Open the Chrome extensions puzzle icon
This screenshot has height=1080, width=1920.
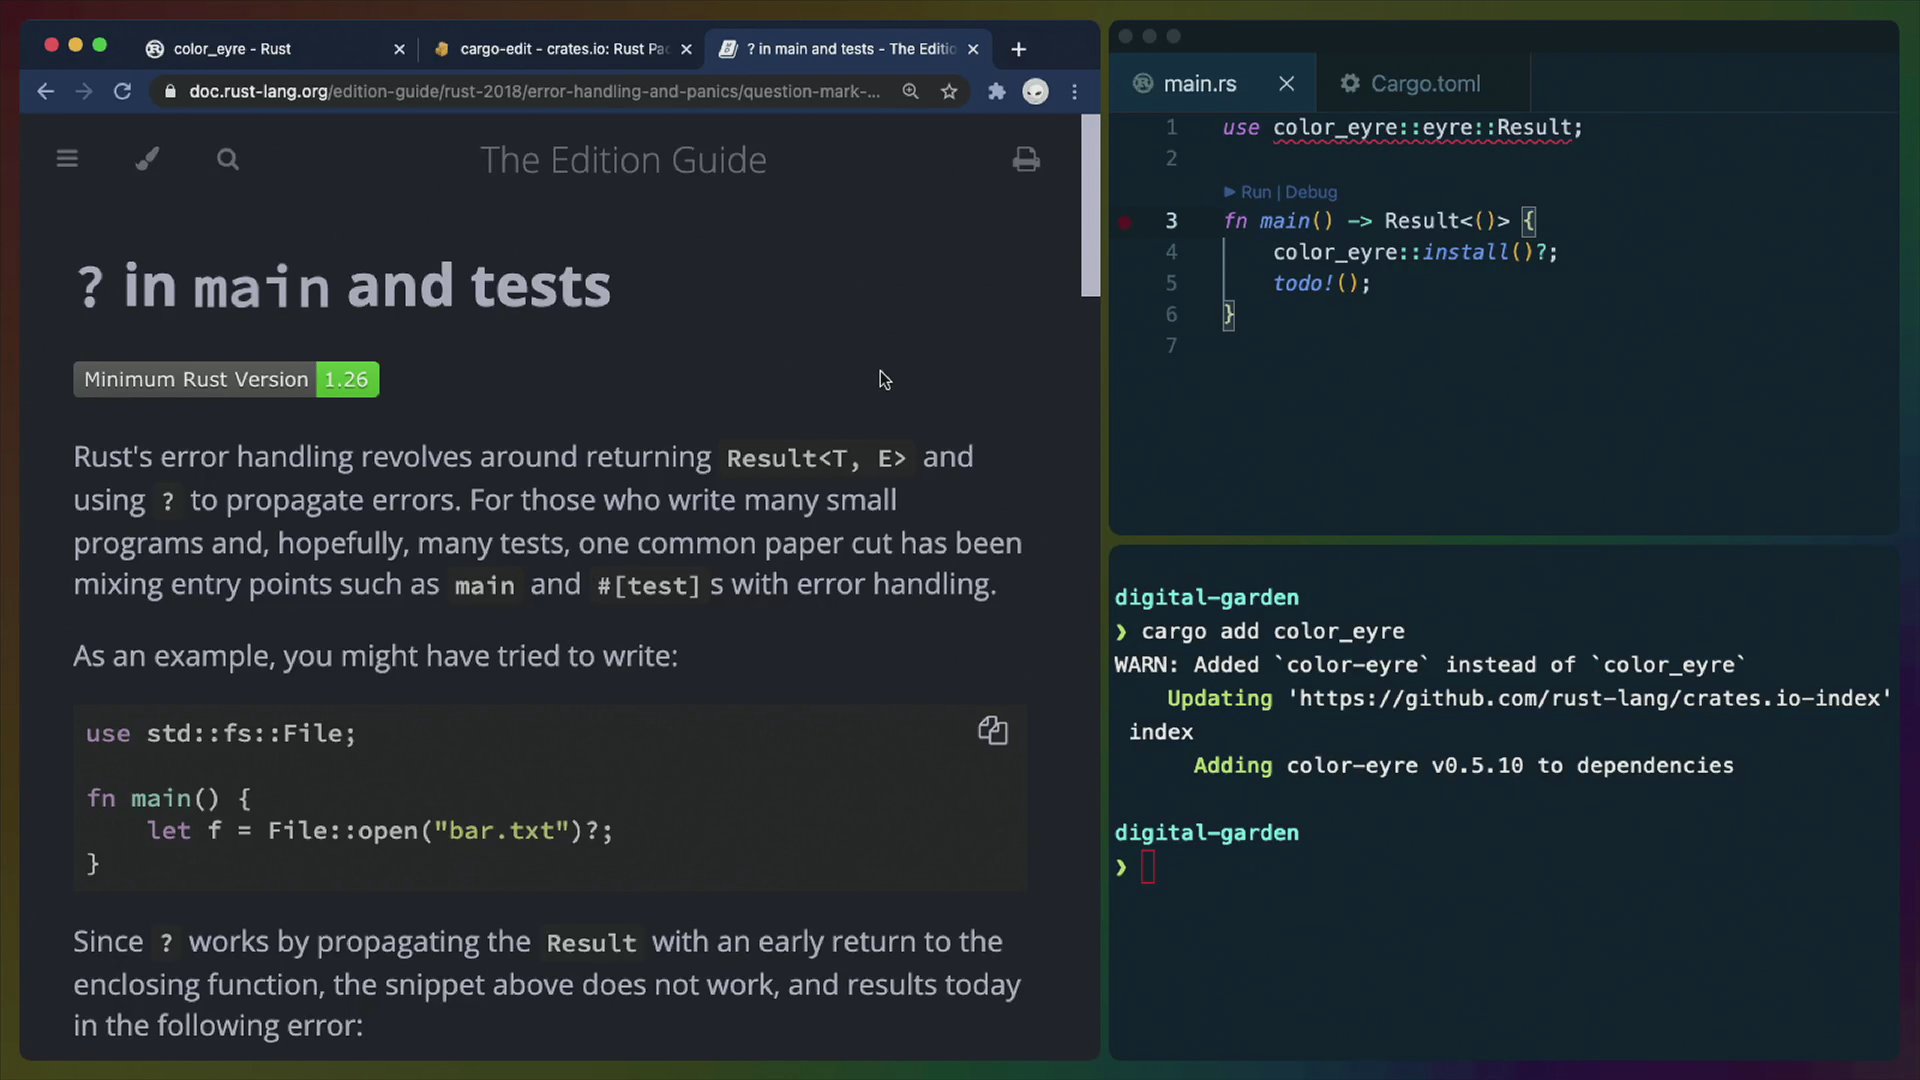click(x=997, y=91)
